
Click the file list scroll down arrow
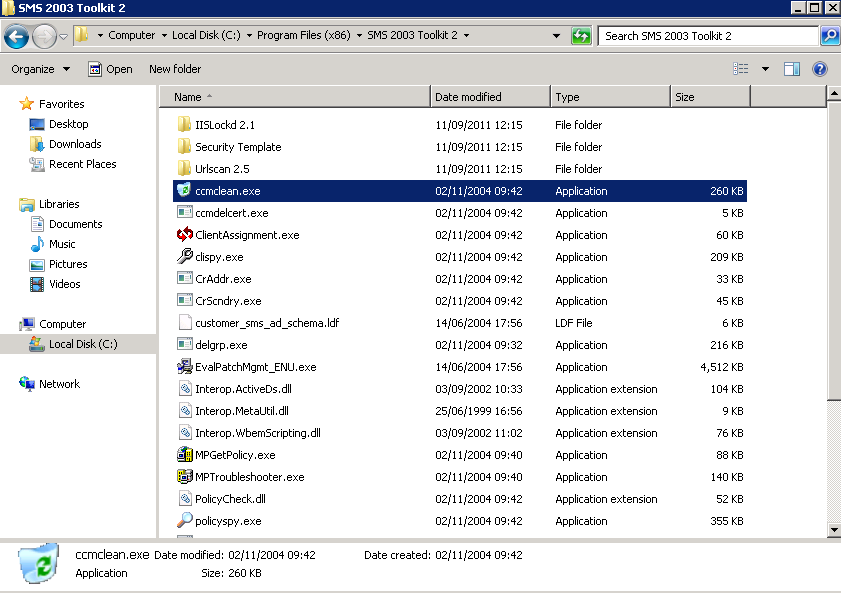[834, 530]
